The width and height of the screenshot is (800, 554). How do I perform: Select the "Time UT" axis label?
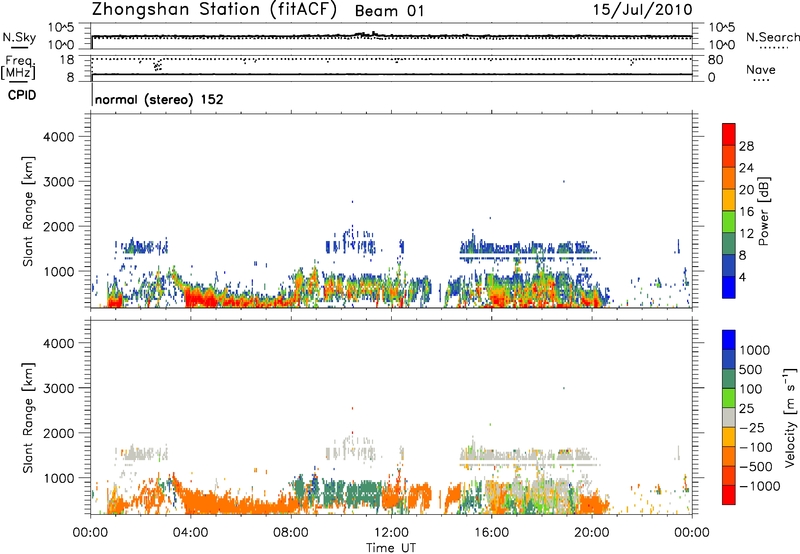(391, 547)
